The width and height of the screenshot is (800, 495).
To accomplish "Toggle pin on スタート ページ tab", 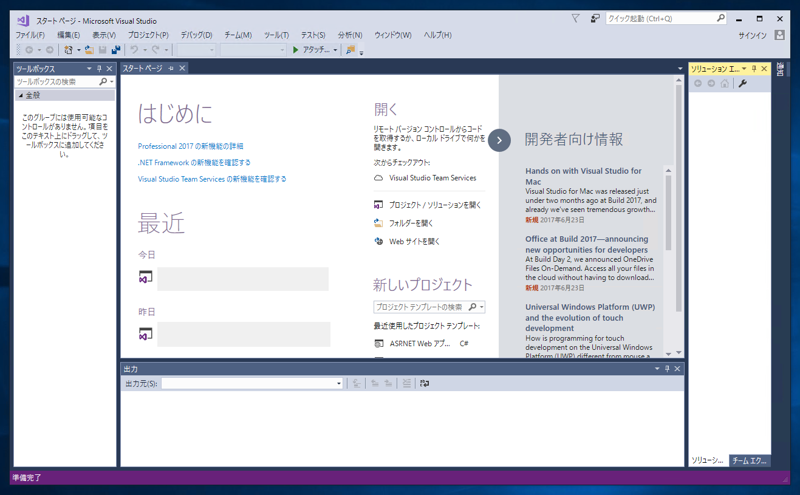I will click(x=171, y=68).
